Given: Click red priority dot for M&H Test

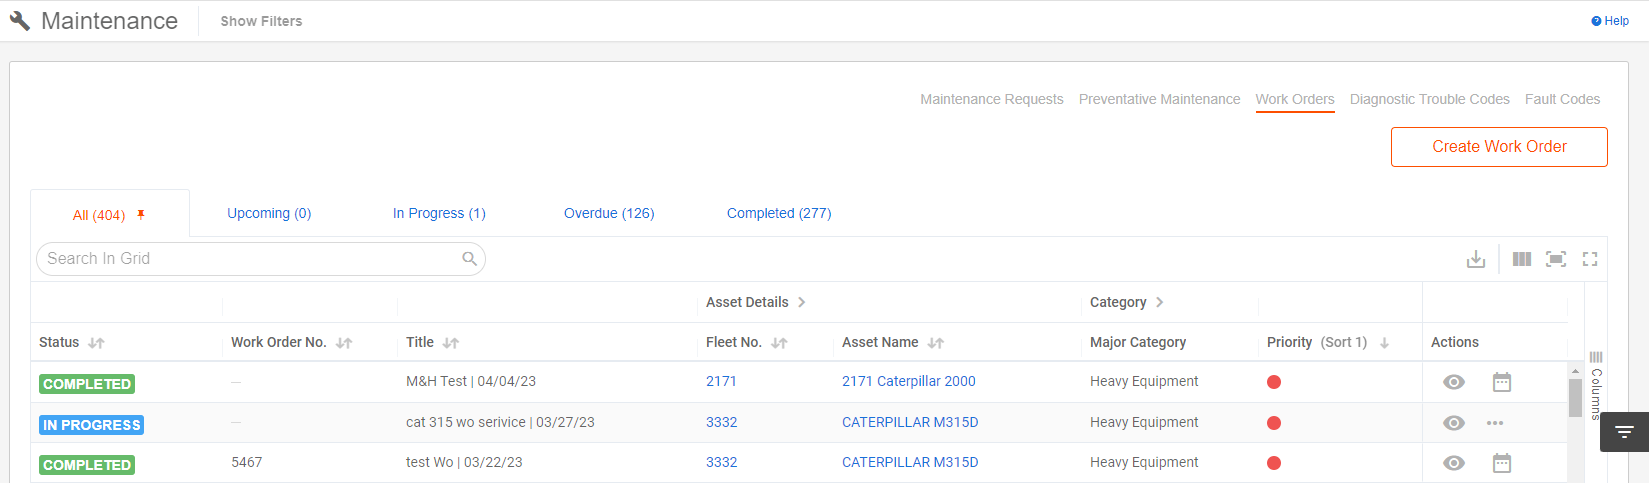Looking at the screenshot, I should pyautogui.click(x=1274, y=382).
